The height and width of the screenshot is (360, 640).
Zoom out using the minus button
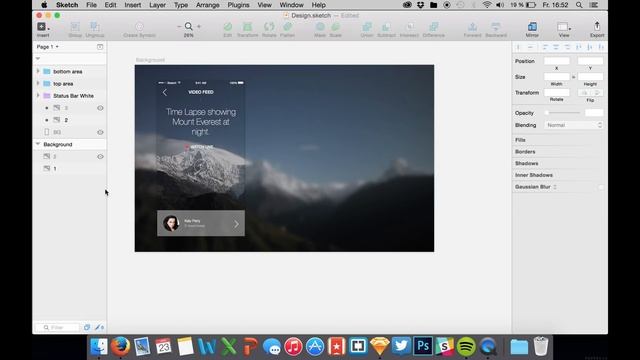(179, 27)
